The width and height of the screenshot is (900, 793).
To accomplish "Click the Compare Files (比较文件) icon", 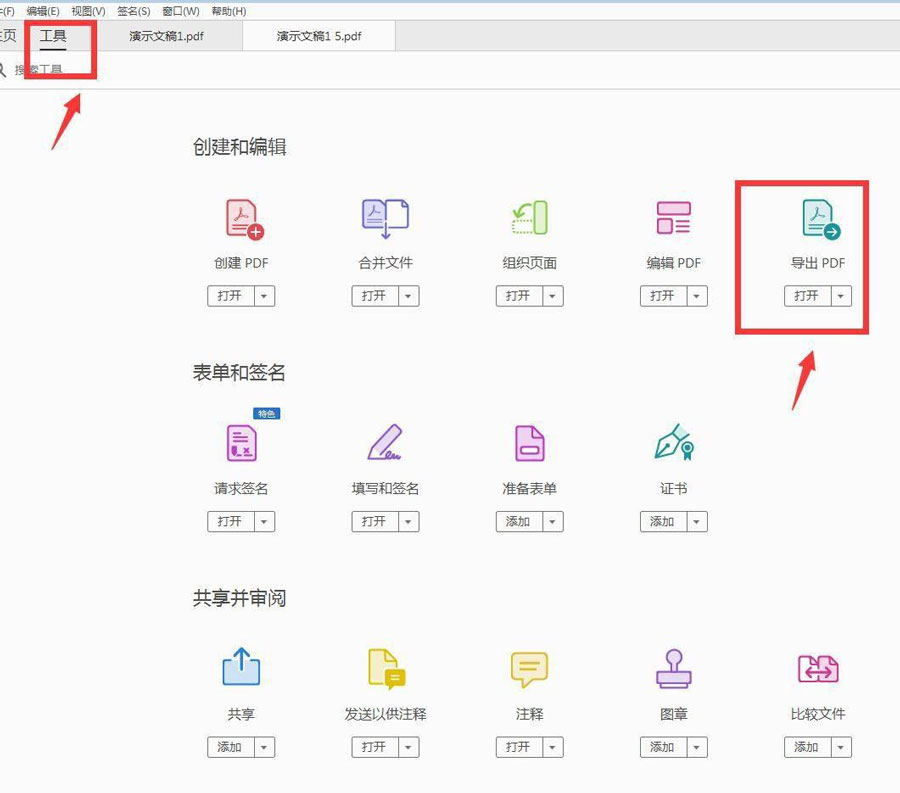I will coord(818,669).
